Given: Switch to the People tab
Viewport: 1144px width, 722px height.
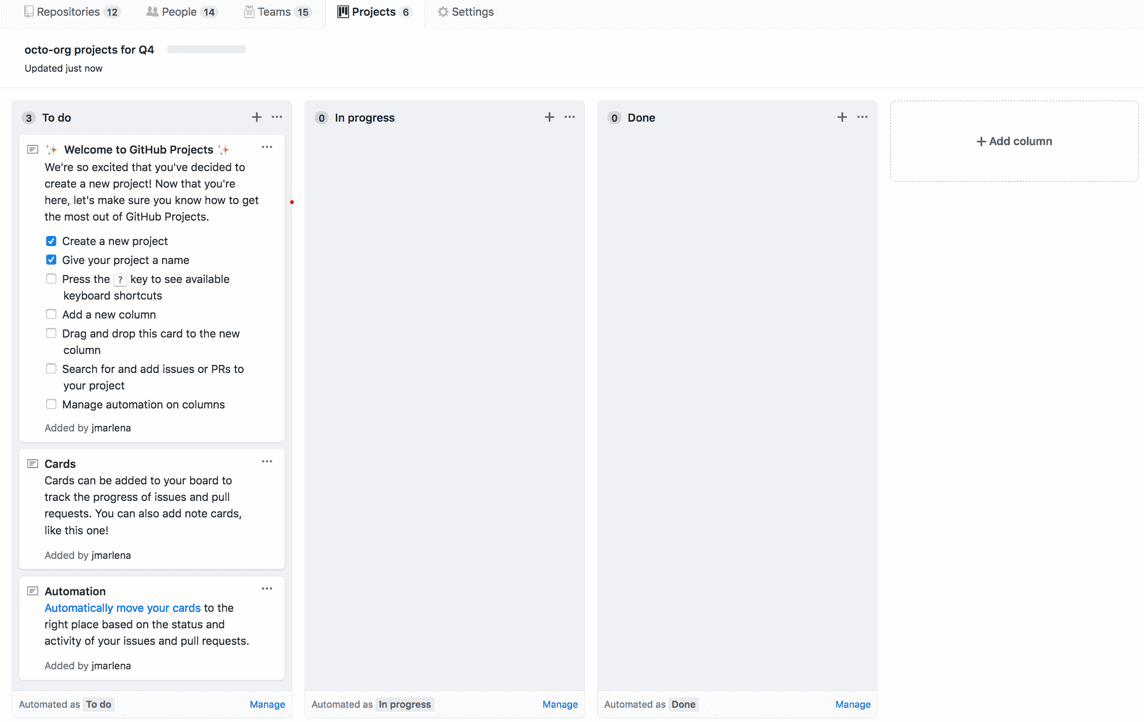Looking at the screenshot, I should click(x=182, y=12).
